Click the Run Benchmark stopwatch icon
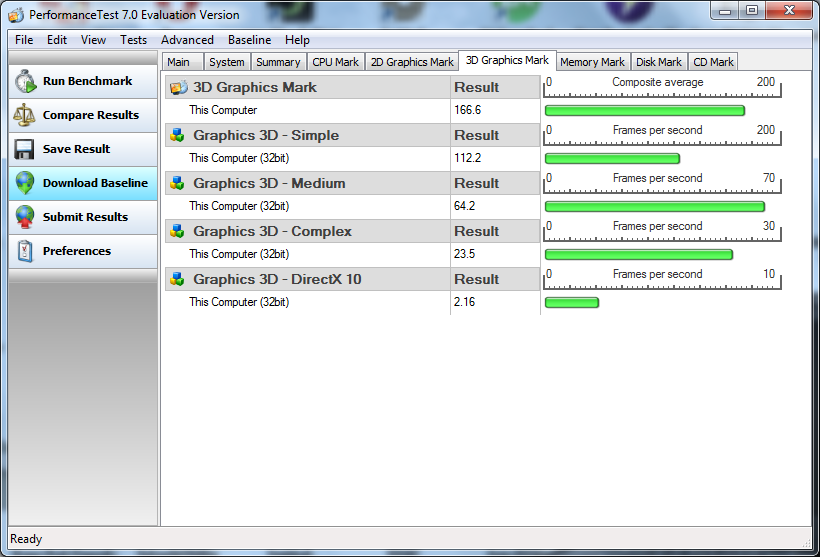The height and width of the screenshot is (557, 820). tap(25, 82)
